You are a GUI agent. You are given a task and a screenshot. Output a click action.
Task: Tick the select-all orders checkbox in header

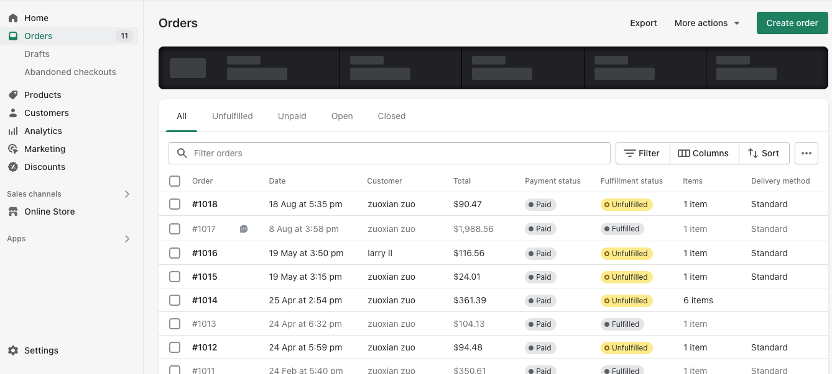(175, 181)
